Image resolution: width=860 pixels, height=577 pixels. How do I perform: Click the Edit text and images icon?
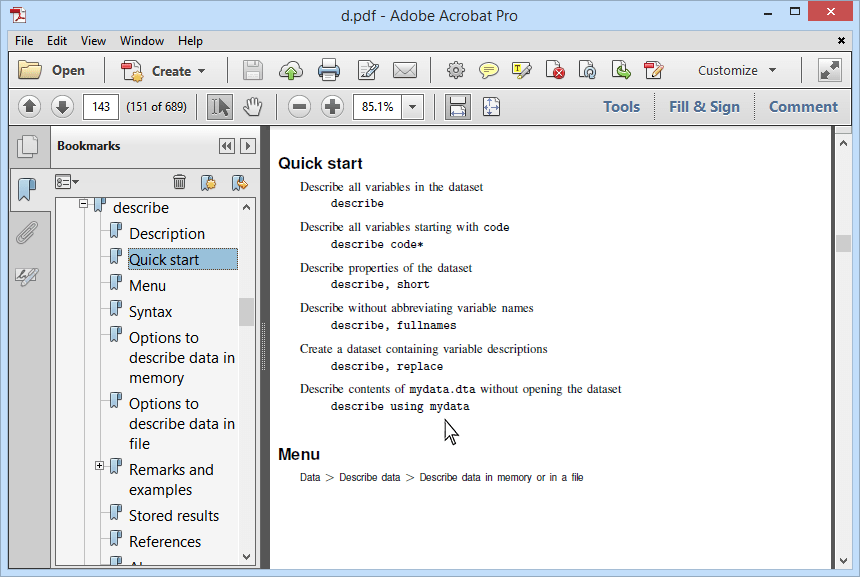point(367,71)
